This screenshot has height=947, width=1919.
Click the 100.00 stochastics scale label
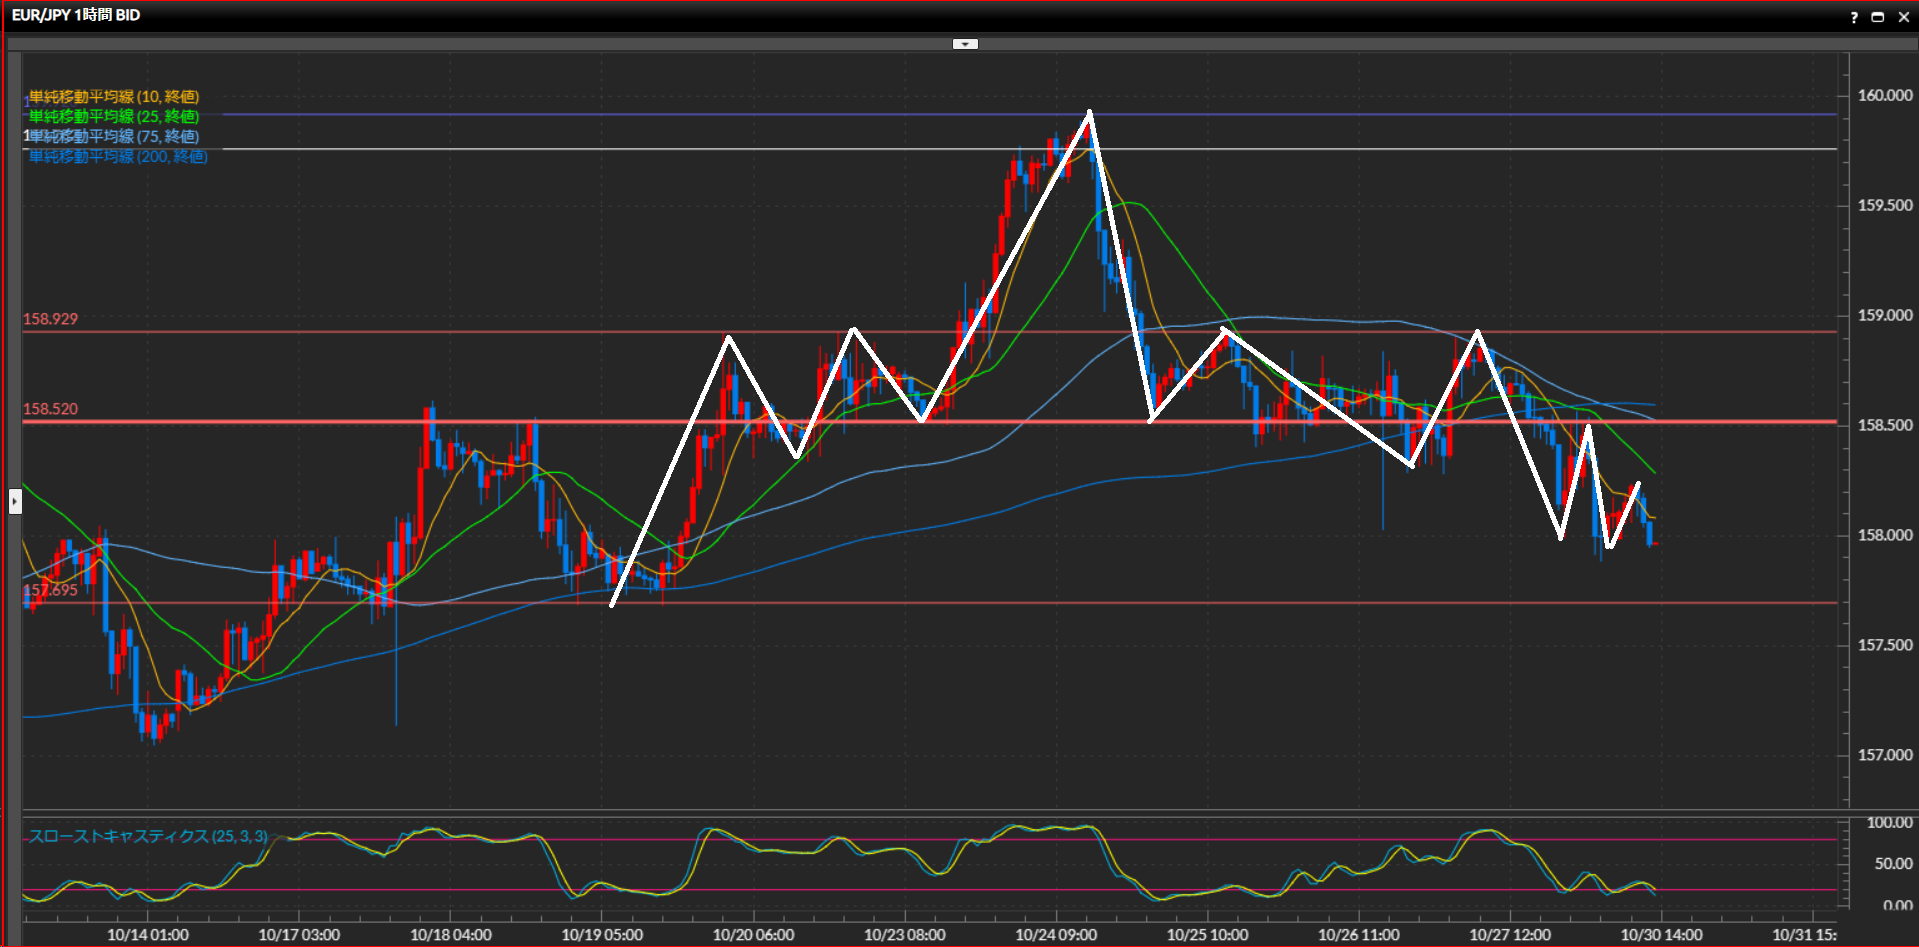pos(1889,823)
